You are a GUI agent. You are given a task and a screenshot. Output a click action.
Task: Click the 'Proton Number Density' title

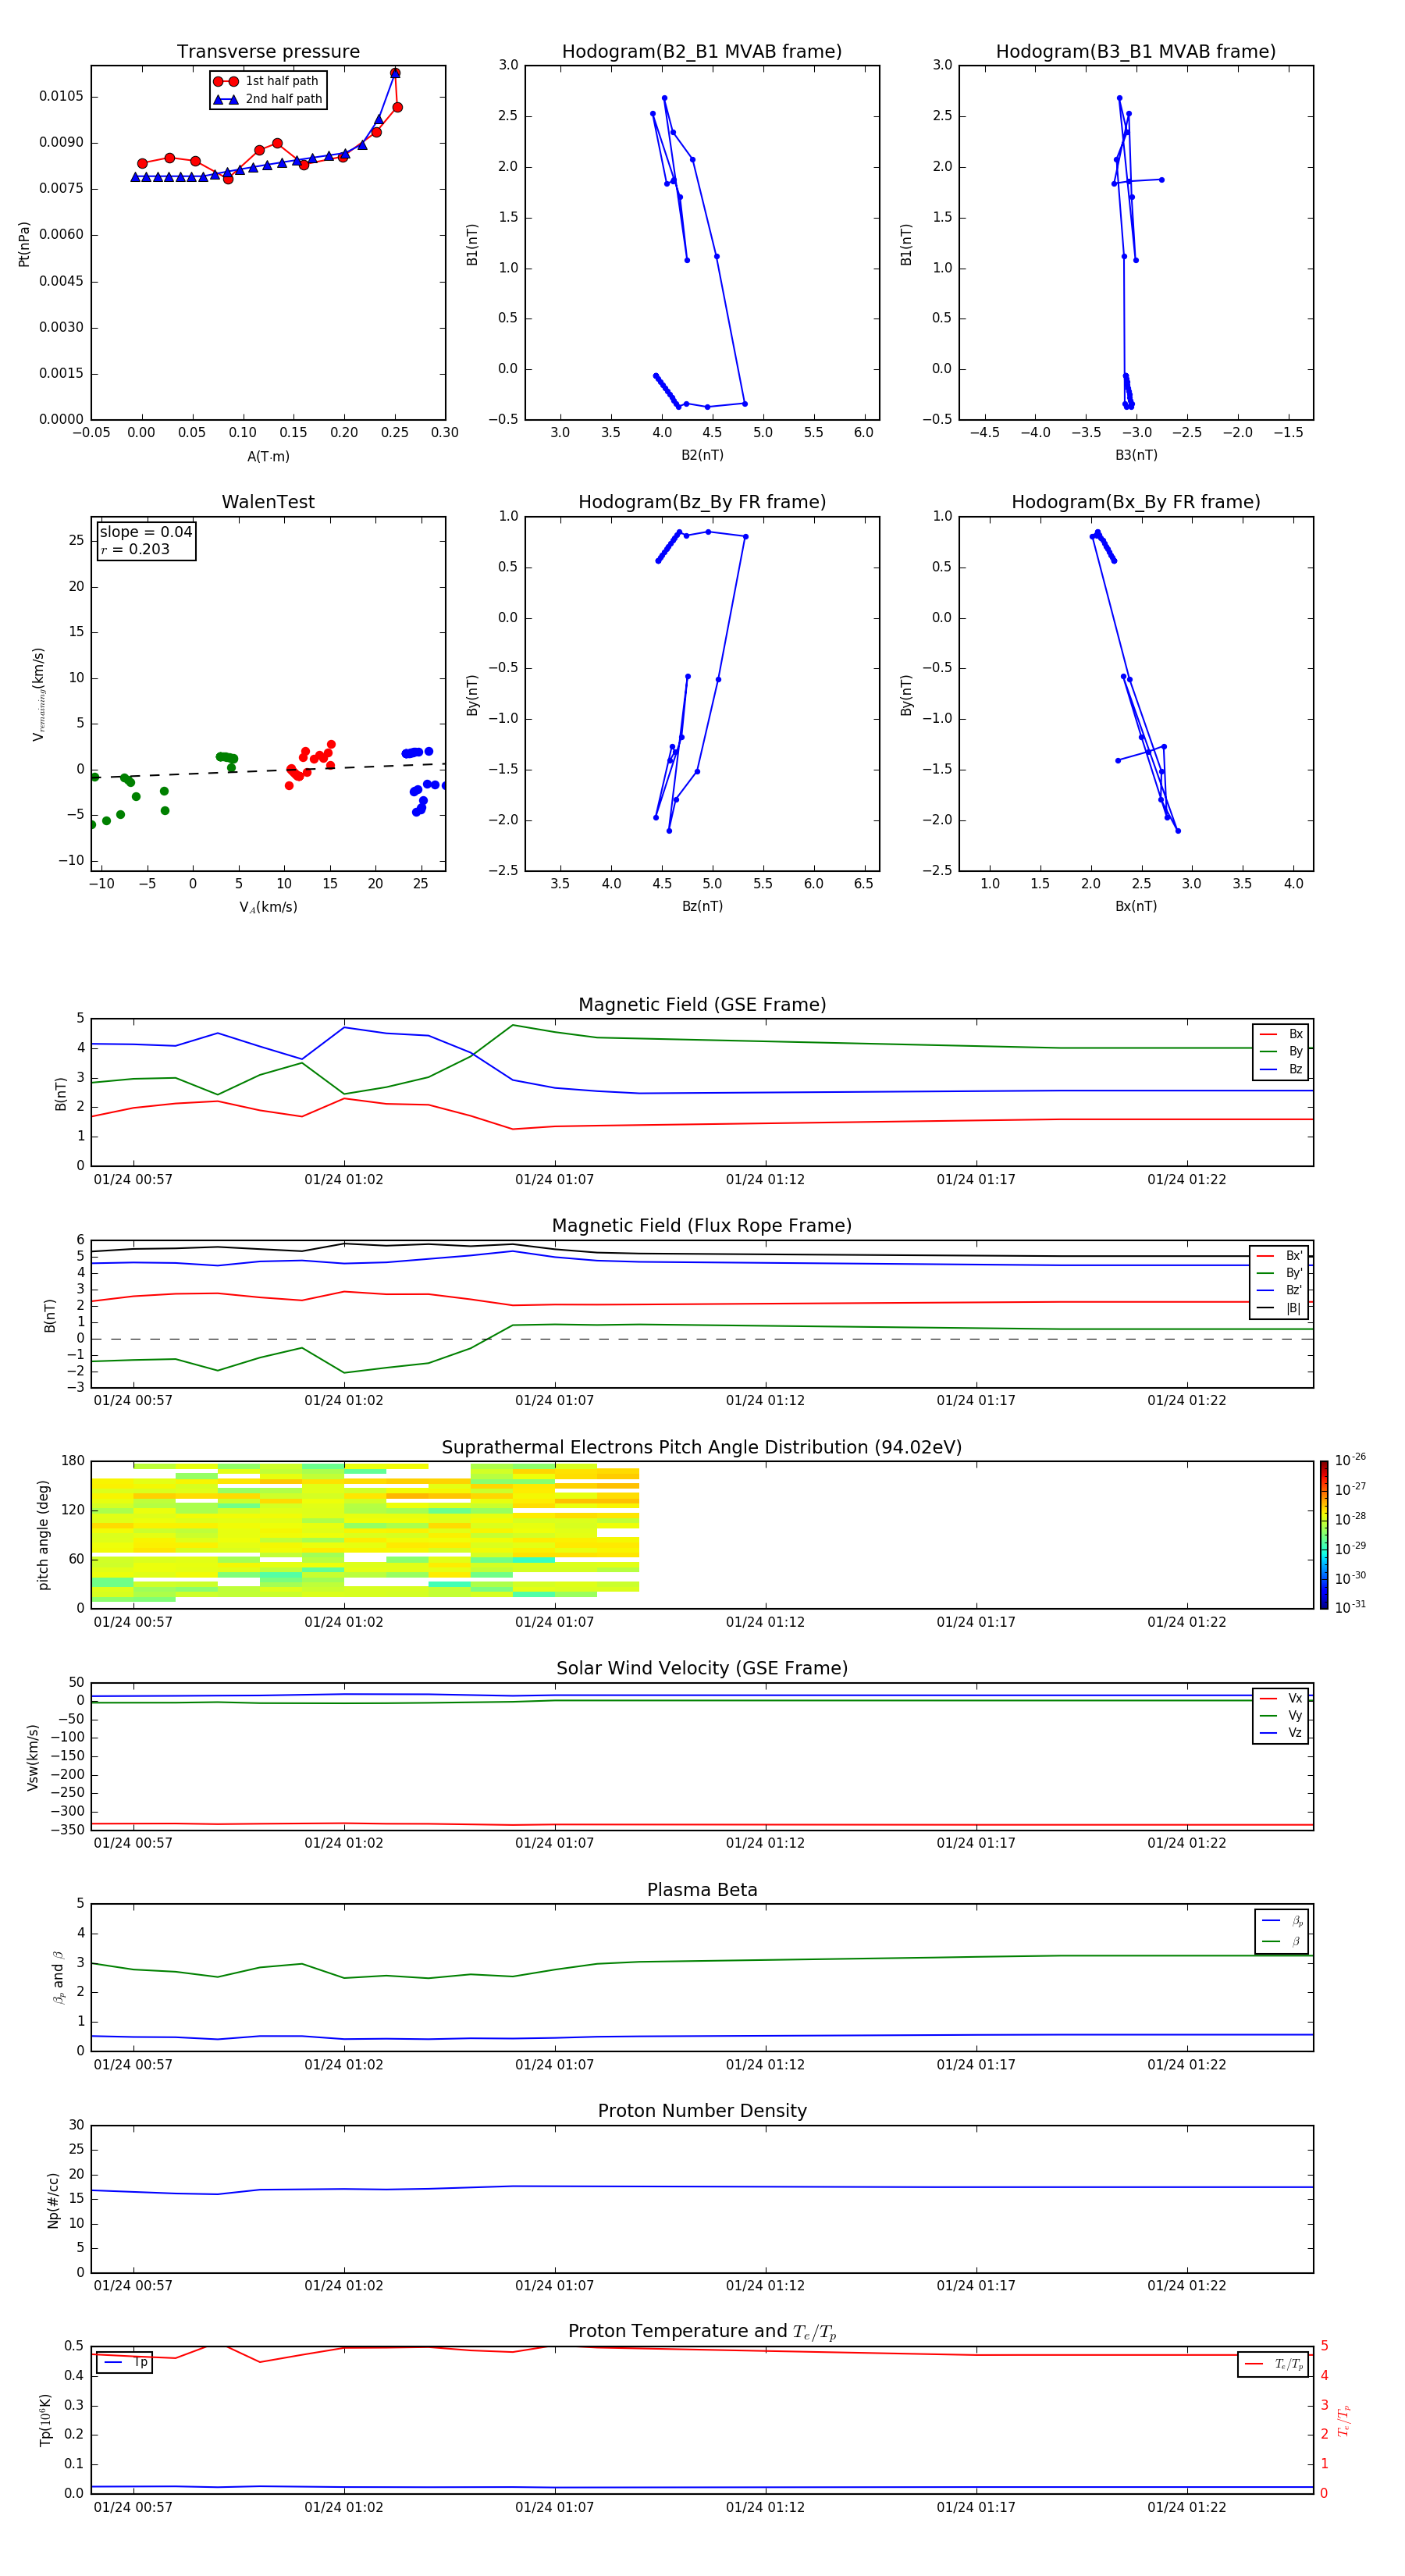pyautogui.click(x=702, y=2111)
